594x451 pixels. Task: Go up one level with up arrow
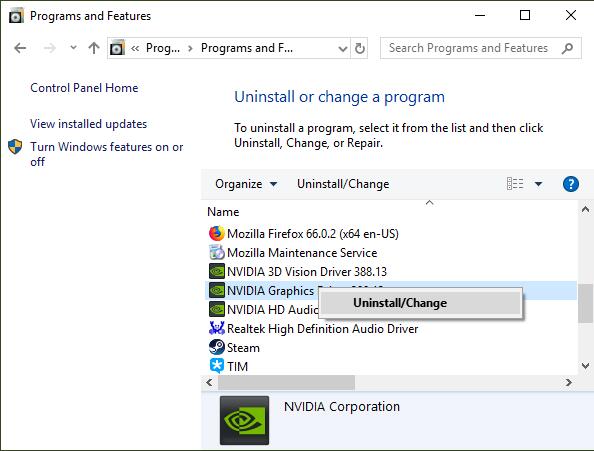tap(94, 48)
